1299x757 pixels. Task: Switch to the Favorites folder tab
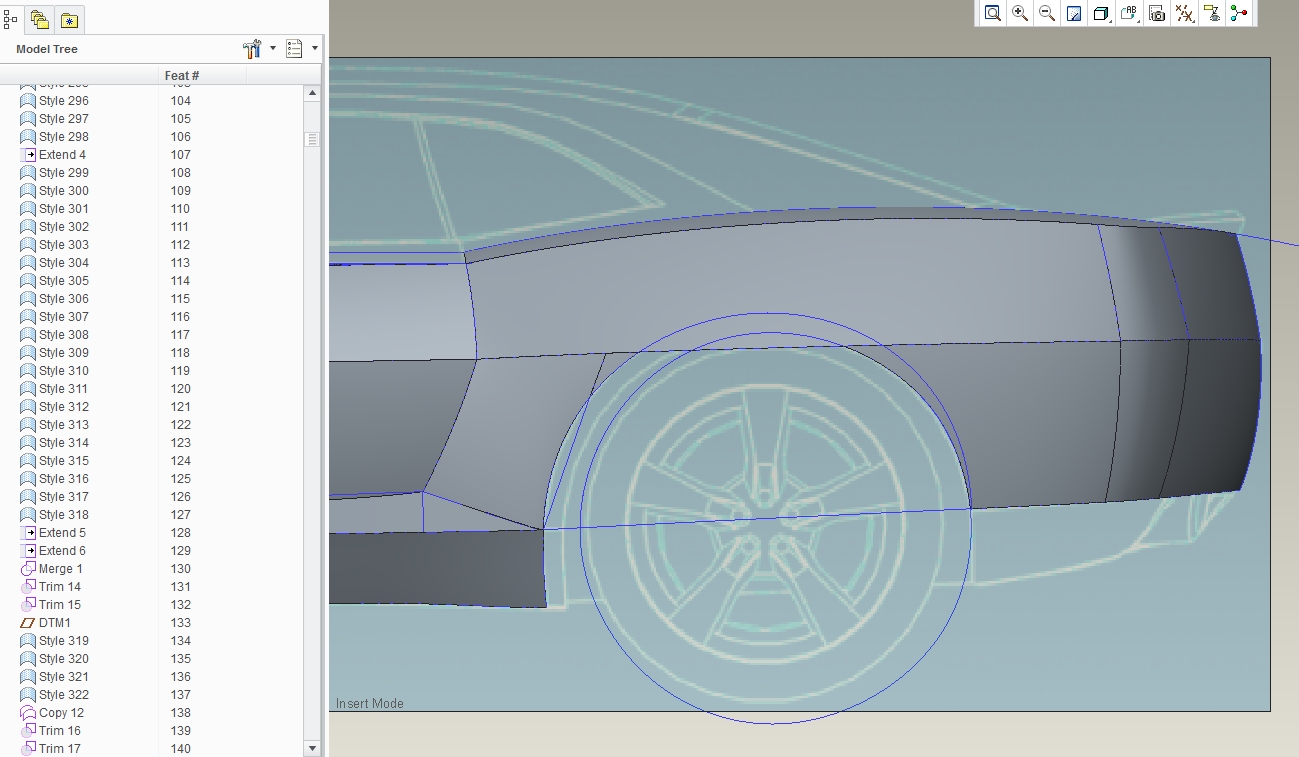[x=69, y=19]
